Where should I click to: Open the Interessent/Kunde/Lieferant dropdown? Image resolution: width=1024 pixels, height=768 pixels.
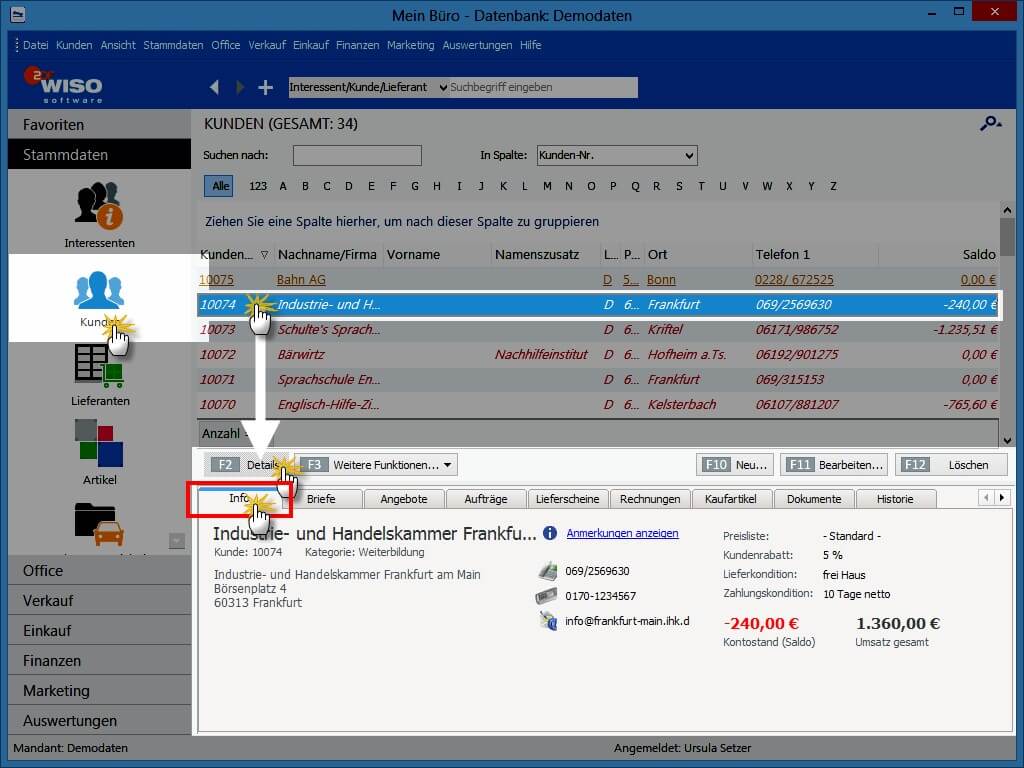pyautogui.click(x=369, y=87)
